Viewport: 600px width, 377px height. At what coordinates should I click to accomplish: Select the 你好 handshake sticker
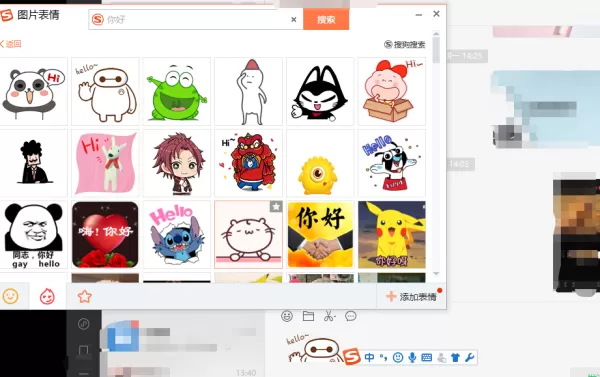[320, 235]
